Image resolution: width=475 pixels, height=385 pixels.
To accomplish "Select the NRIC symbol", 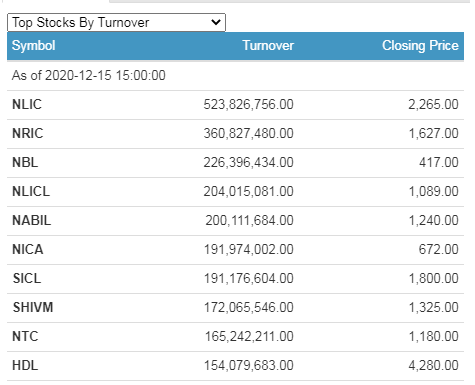I will pyautogui.click(x=28, y=133).
